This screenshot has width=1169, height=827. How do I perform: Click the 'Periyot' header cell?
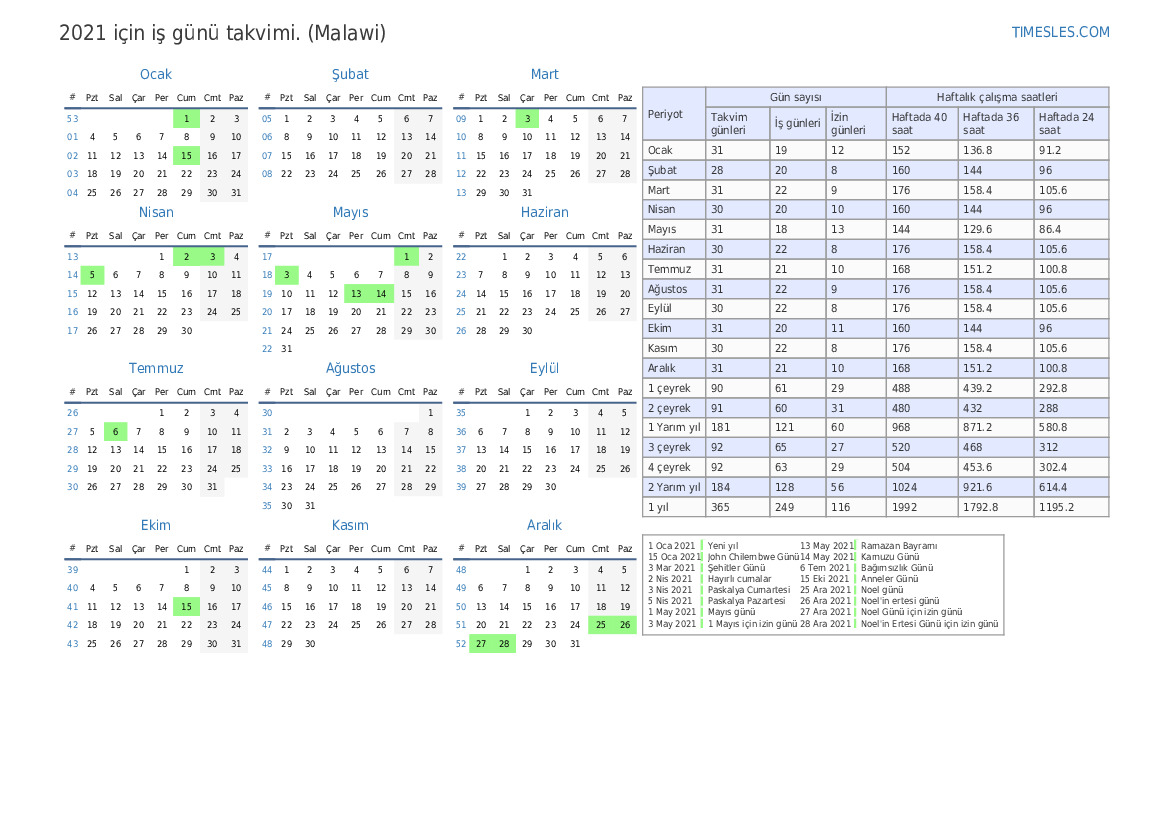point(666,114)
